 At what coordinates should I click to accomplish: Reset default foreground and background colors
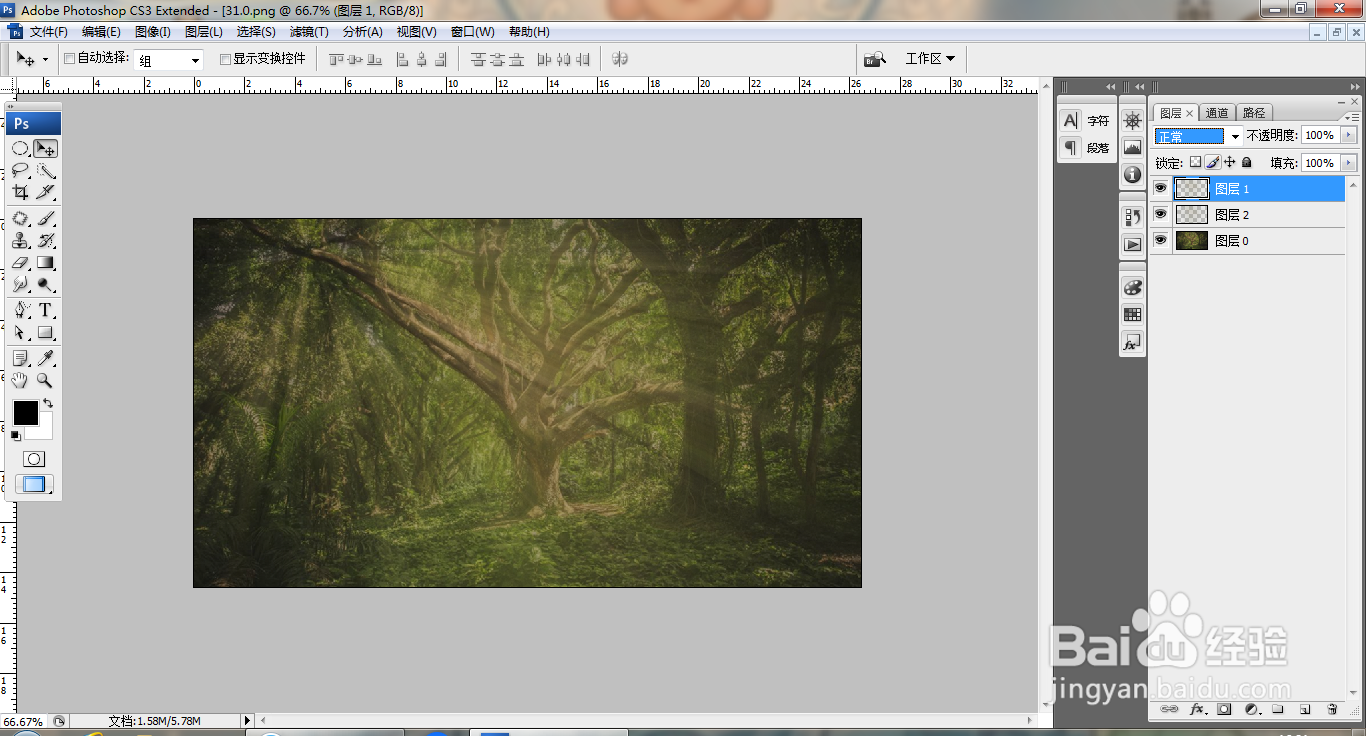pyautogui.click(x=16, y=436)
